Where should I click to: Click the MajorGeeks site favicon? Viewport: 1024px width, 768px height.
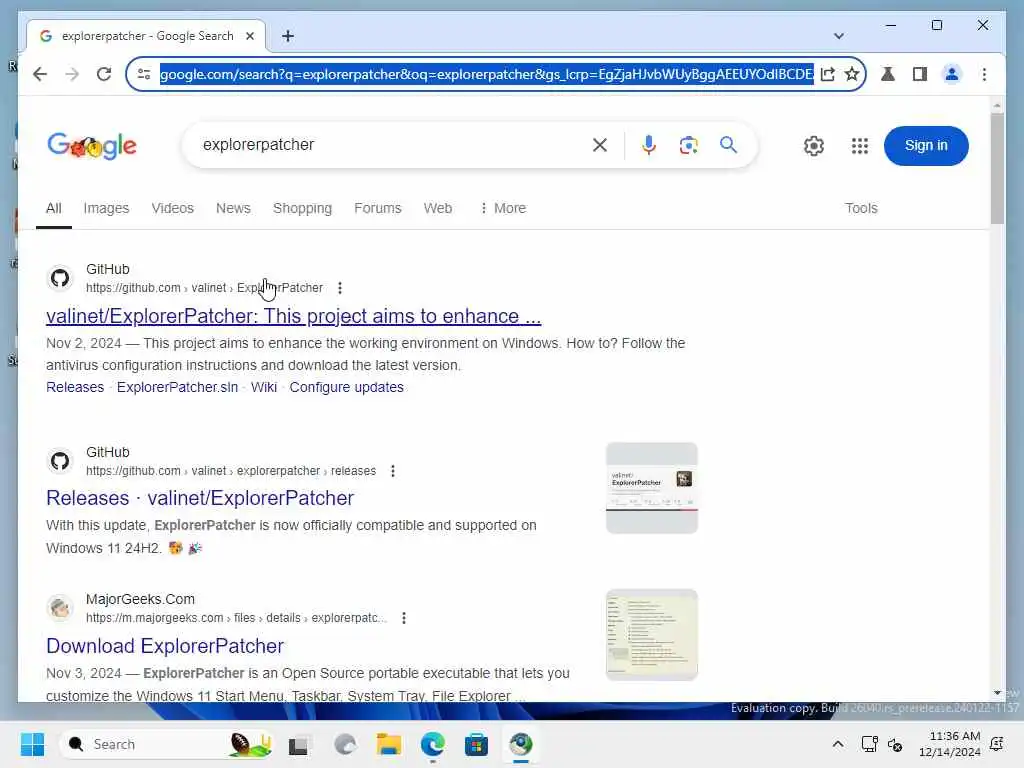[60, 608]
